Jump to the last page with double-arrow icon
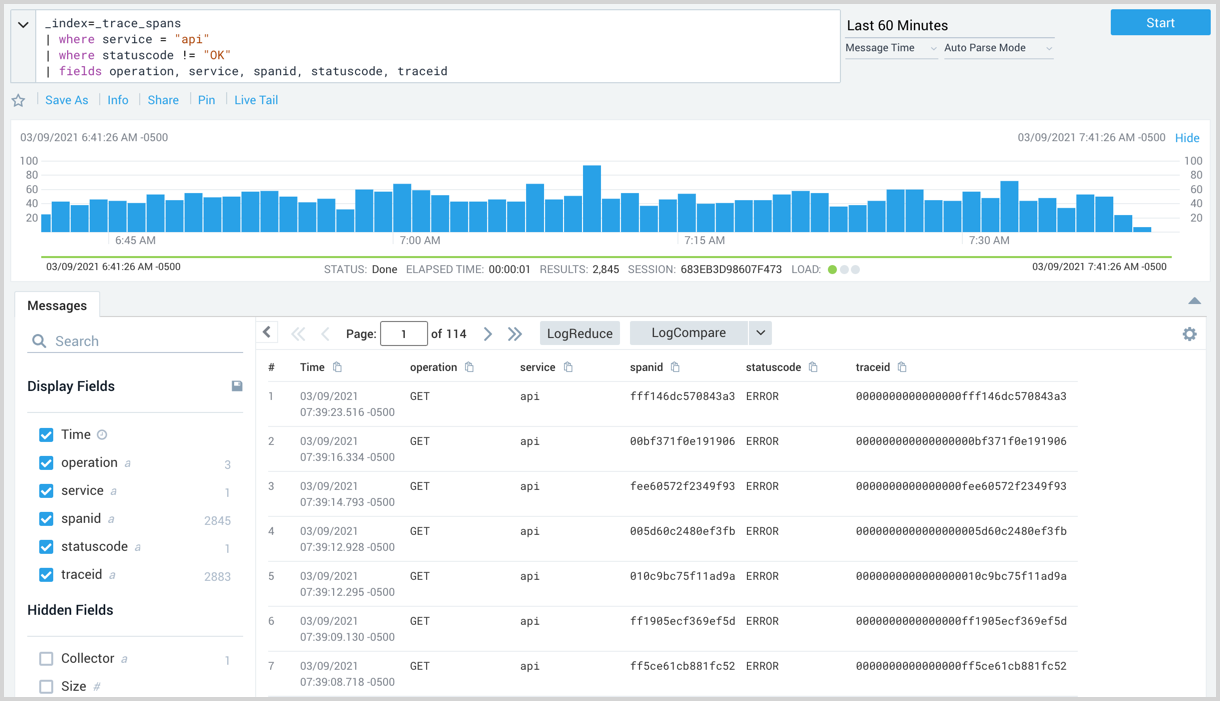Viewport: 1220px width, 701px height. click(x=513, y=333)
